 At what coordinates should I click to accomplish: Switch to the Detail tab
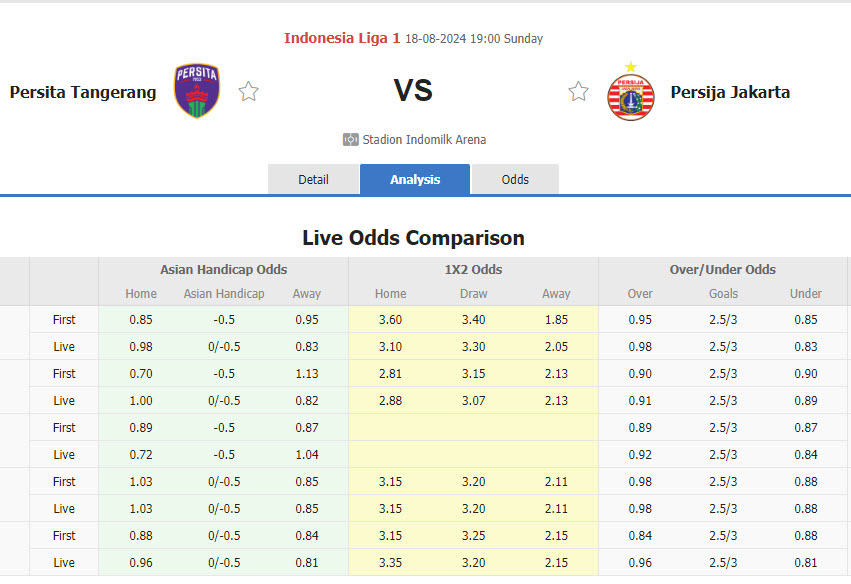point(313,179)
